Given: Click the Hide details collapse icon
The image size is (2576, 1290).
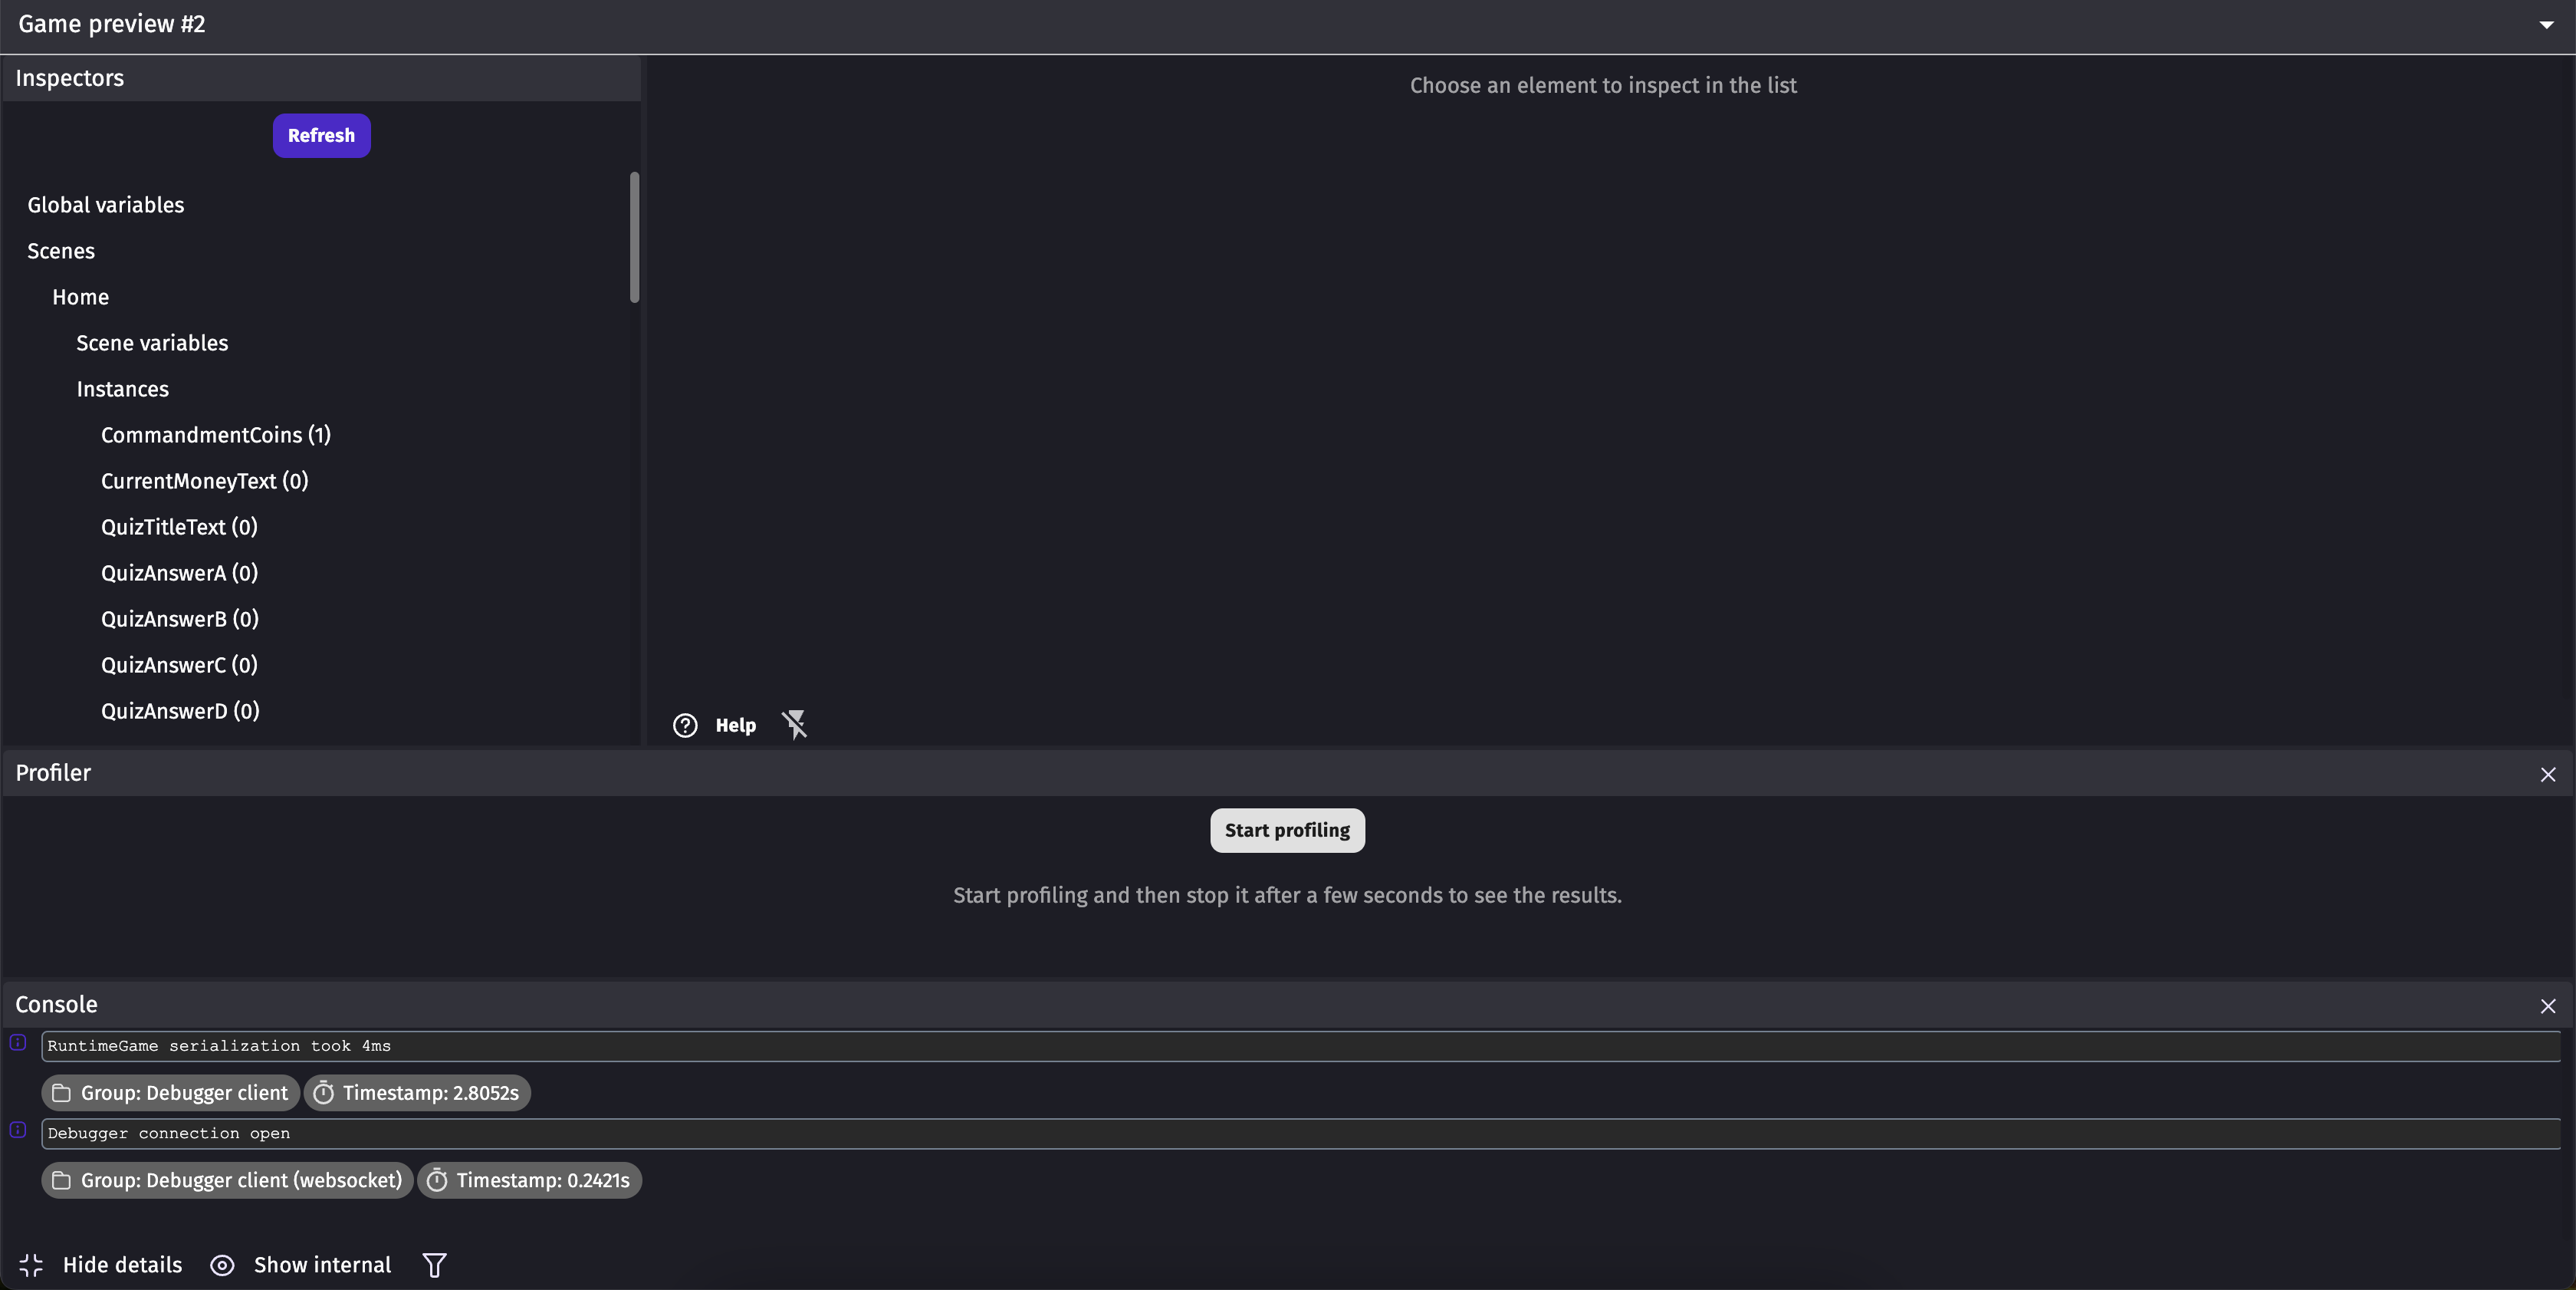Looking at the screenshot, I should pyautogui.click(x=31, y=1265).
